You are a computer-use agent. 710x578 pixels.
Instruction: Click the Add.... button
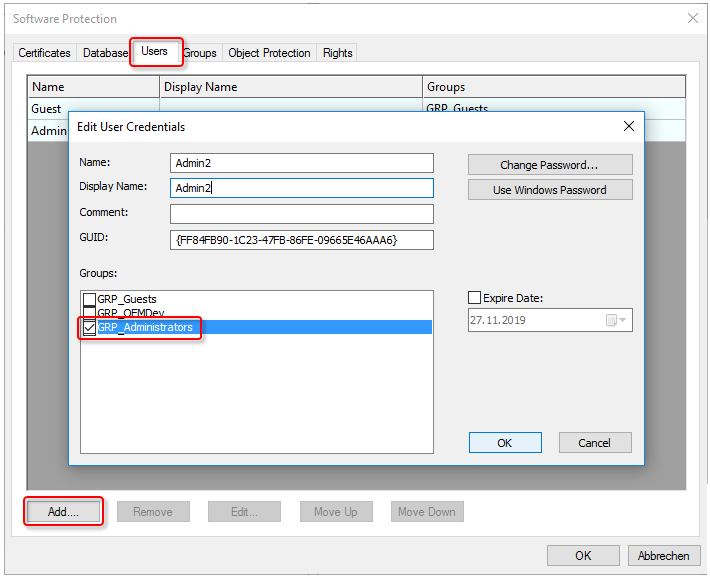pyautogui.click(x=63, y=511)
